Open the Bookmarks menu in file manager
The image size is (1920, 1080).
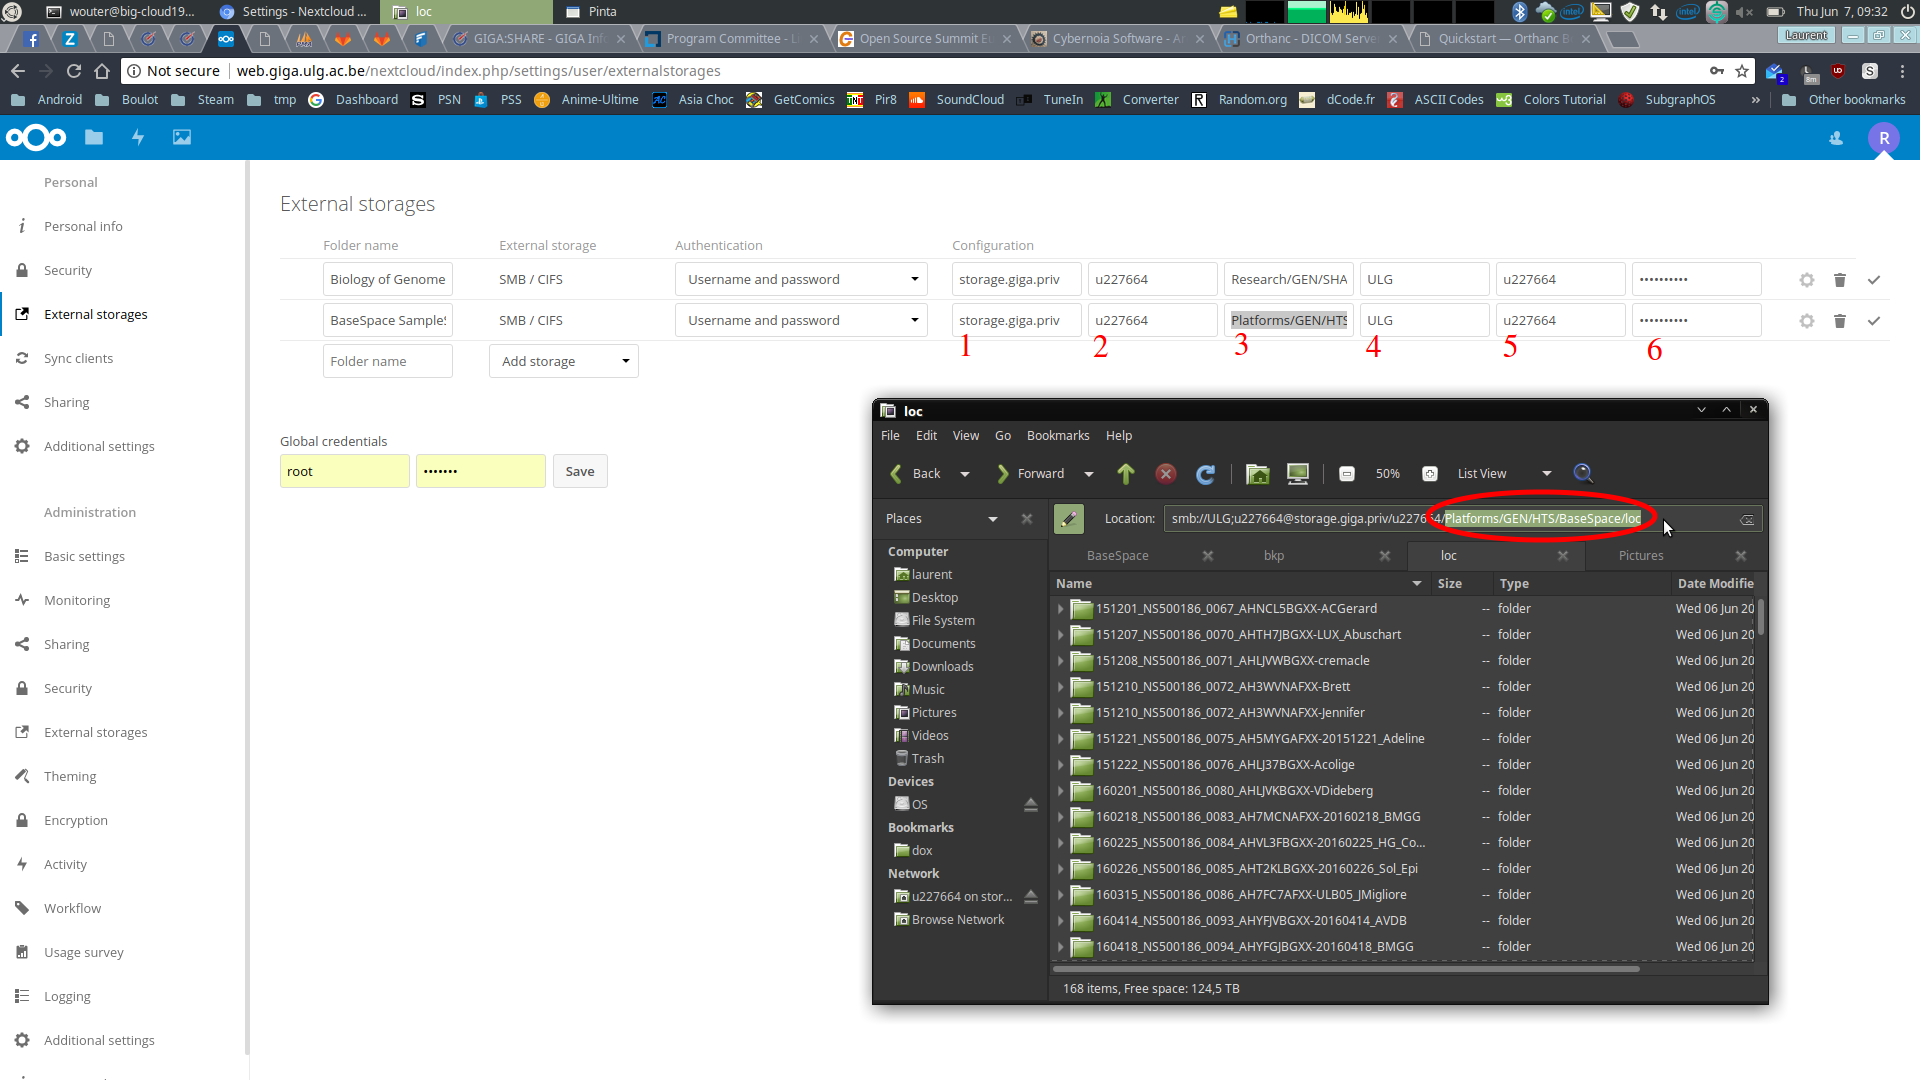[1058, 436]
